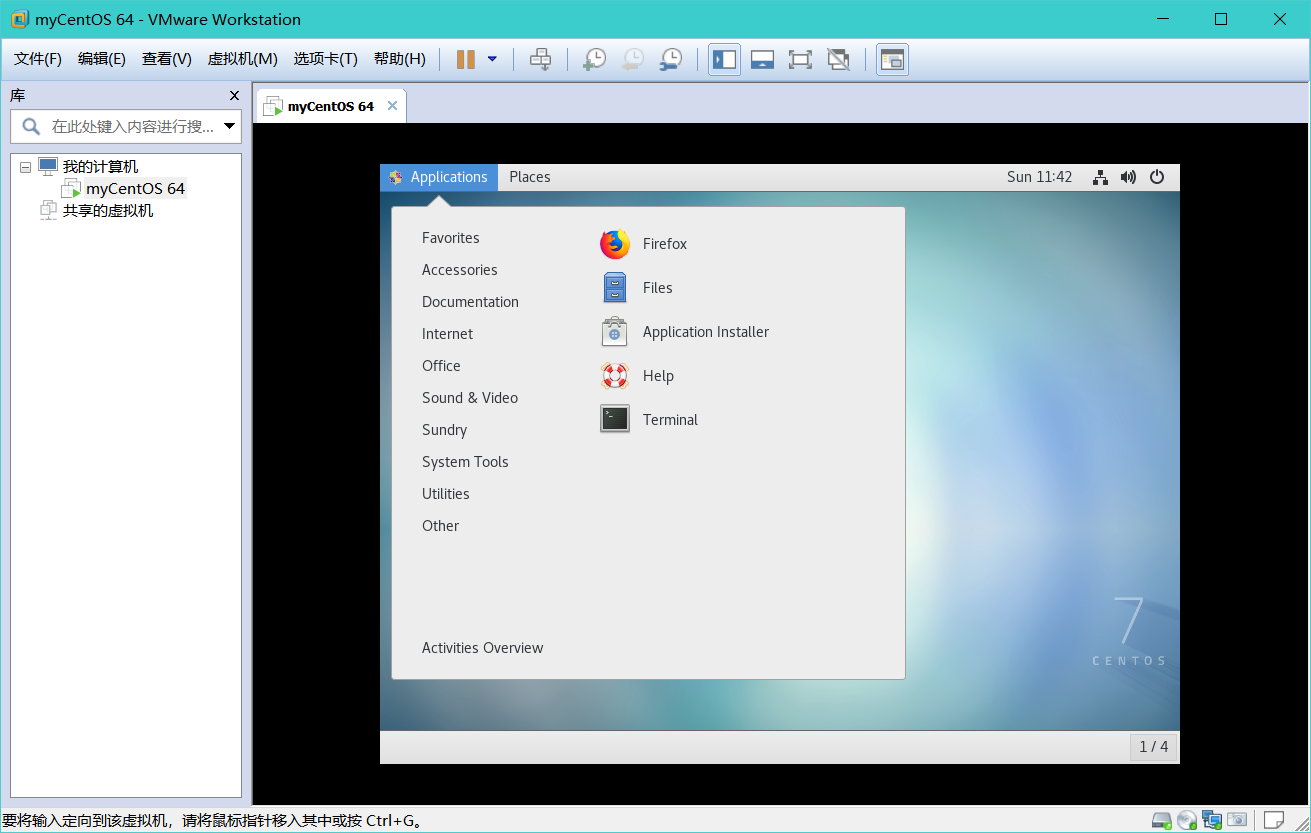Open the 帮助(H) menu
Screen dimensions: 1311x833
coord(400,59)
